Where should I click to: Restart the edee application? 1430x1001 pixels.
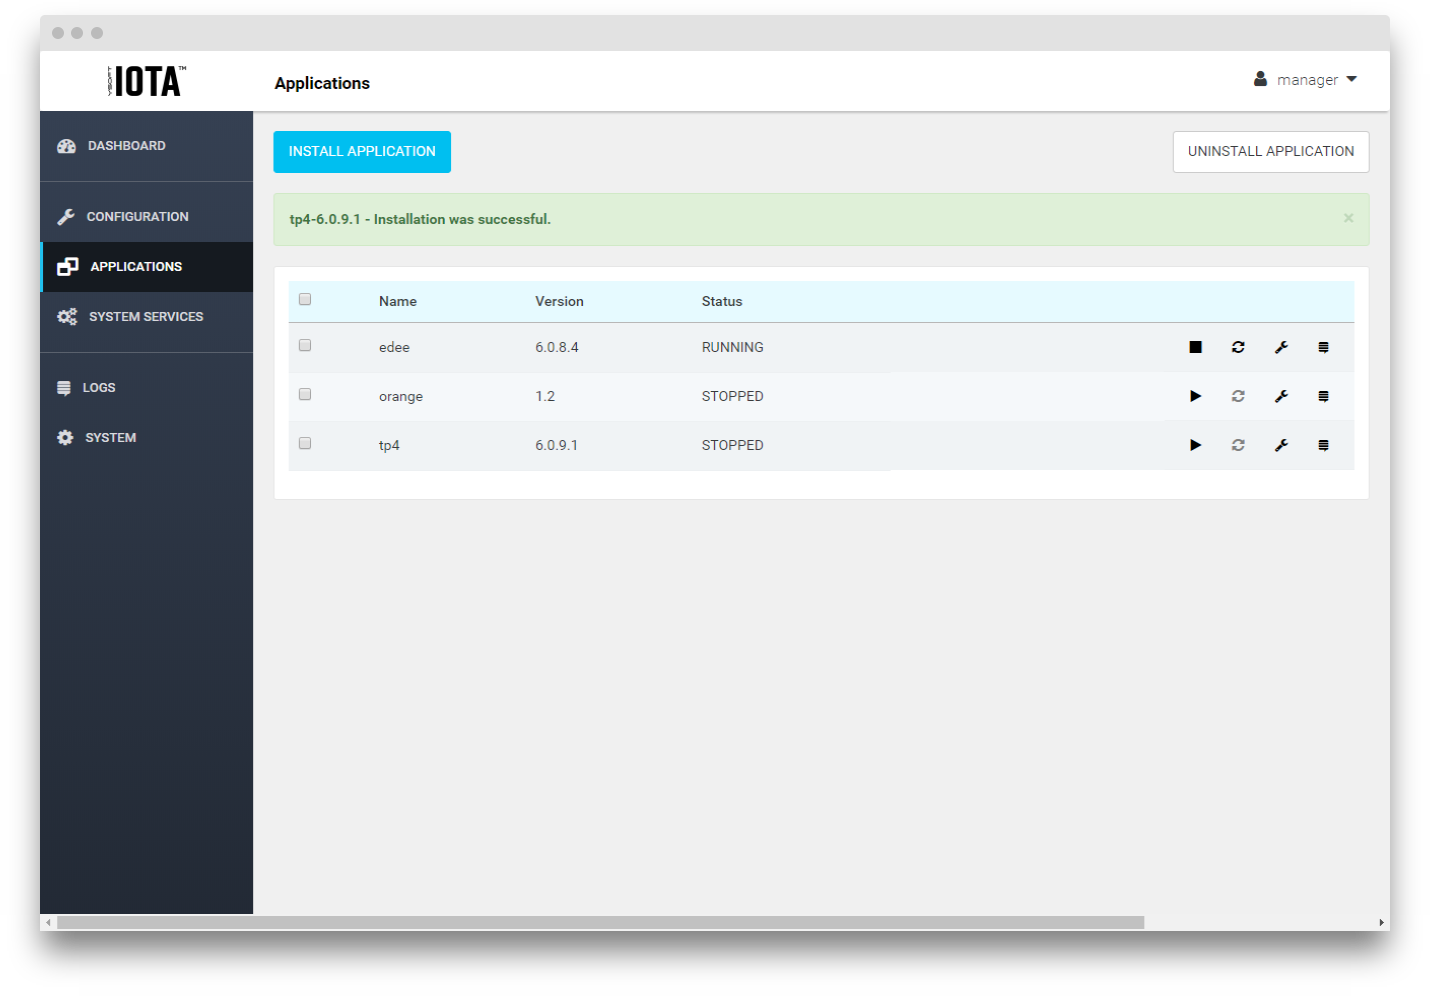point(1238,347)
